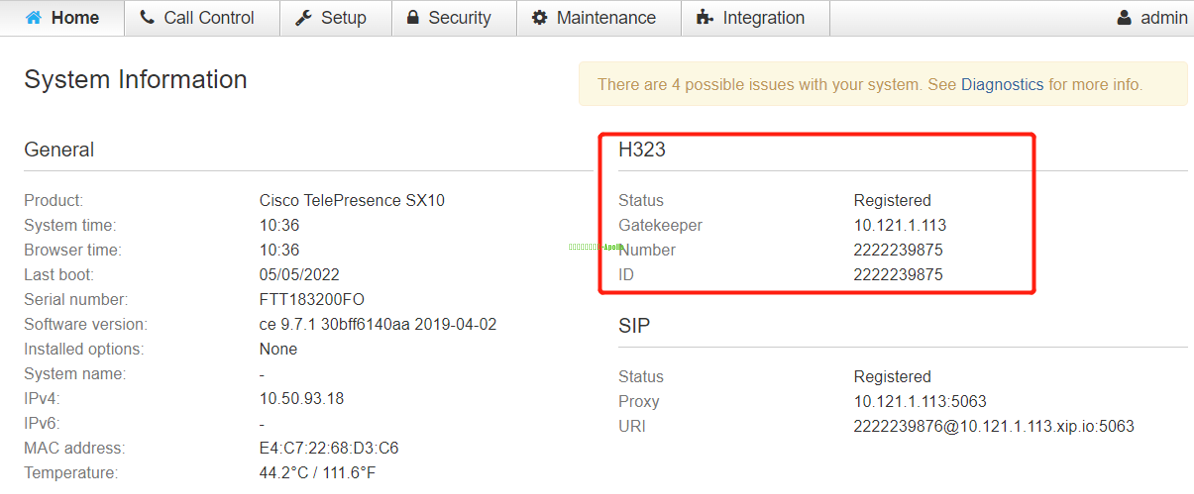Open the Setup menu
This screenshot has width=1194, height=494.
343,18
